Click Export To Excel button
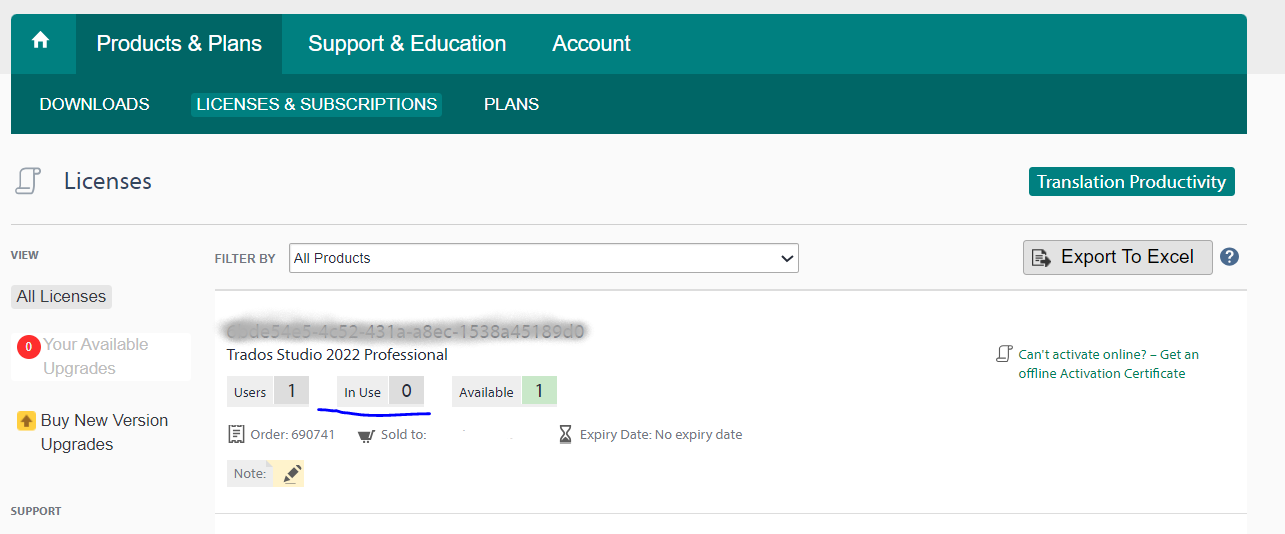This screenshot has width=1285, height=534. click(1117, 257)
